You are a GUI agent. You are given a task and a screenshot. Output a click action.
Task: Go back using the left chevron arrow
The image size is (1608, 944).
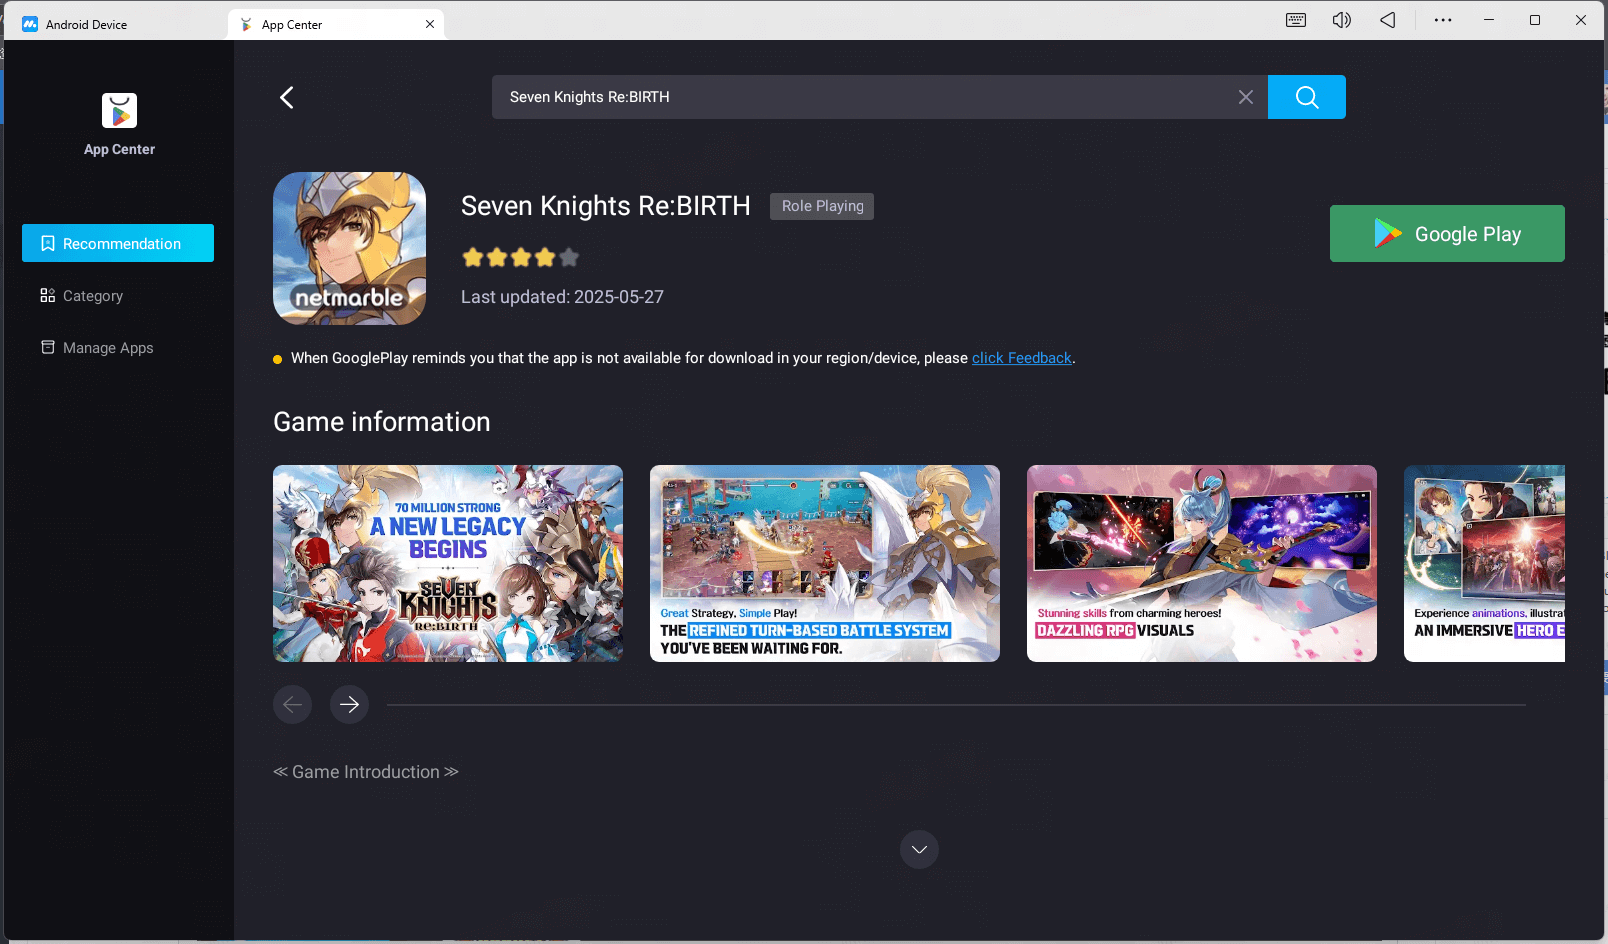287,97
